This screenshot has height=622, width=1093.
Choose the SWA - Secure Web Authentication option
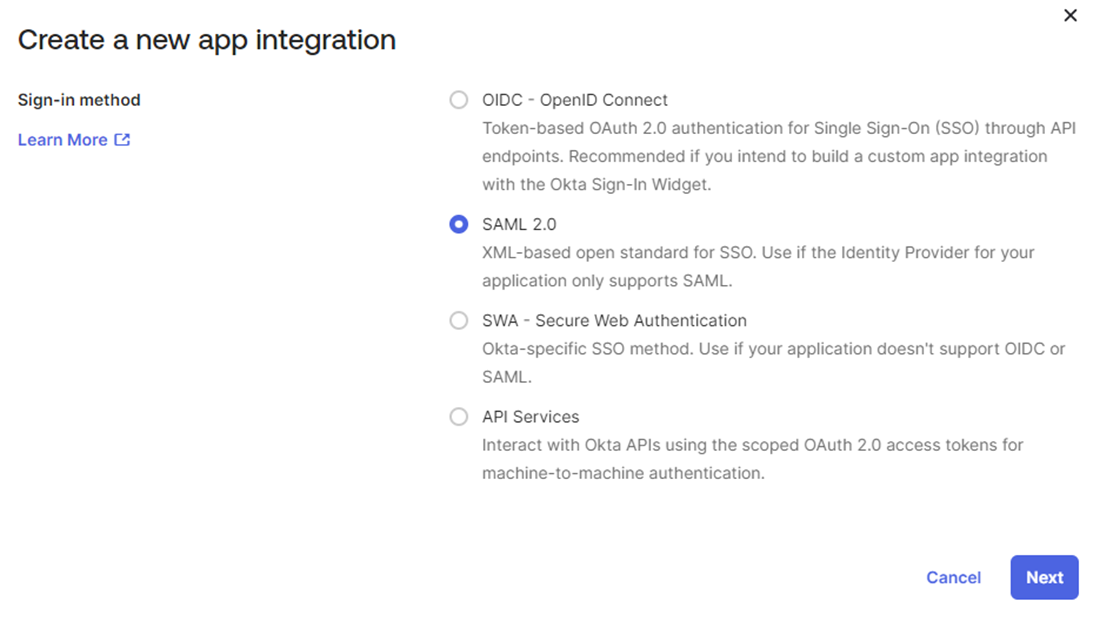click(458, 320)
